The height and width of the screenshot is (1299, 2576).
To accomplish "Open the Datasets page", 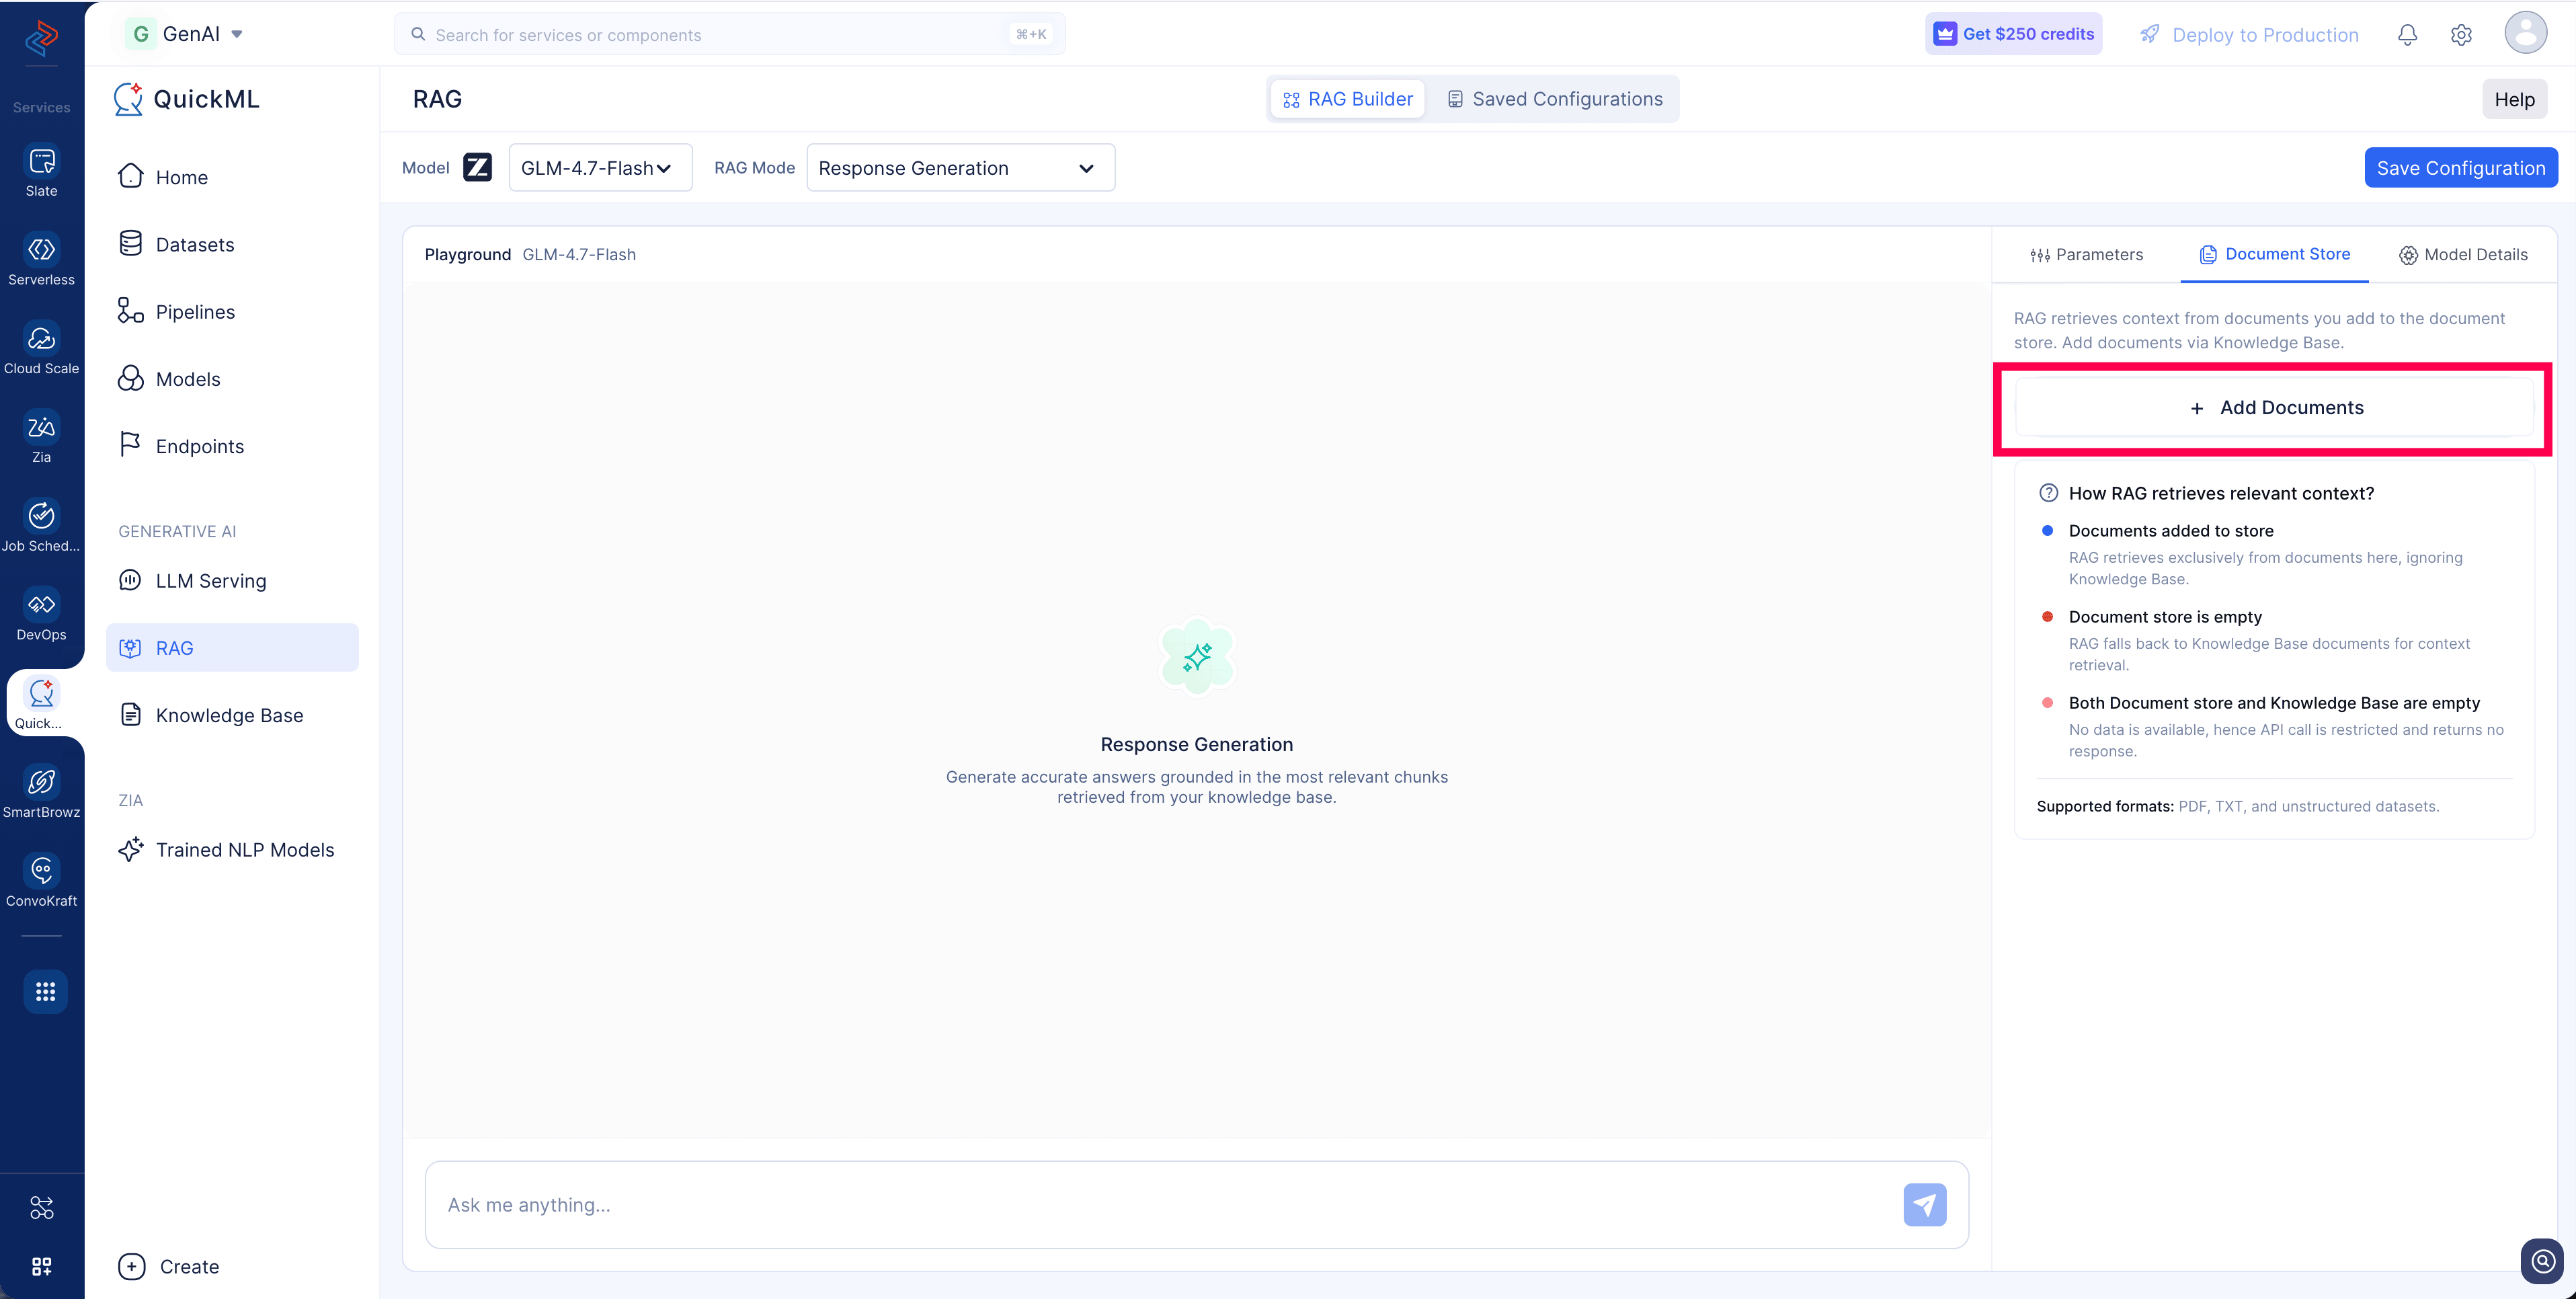I will [232, 245].
